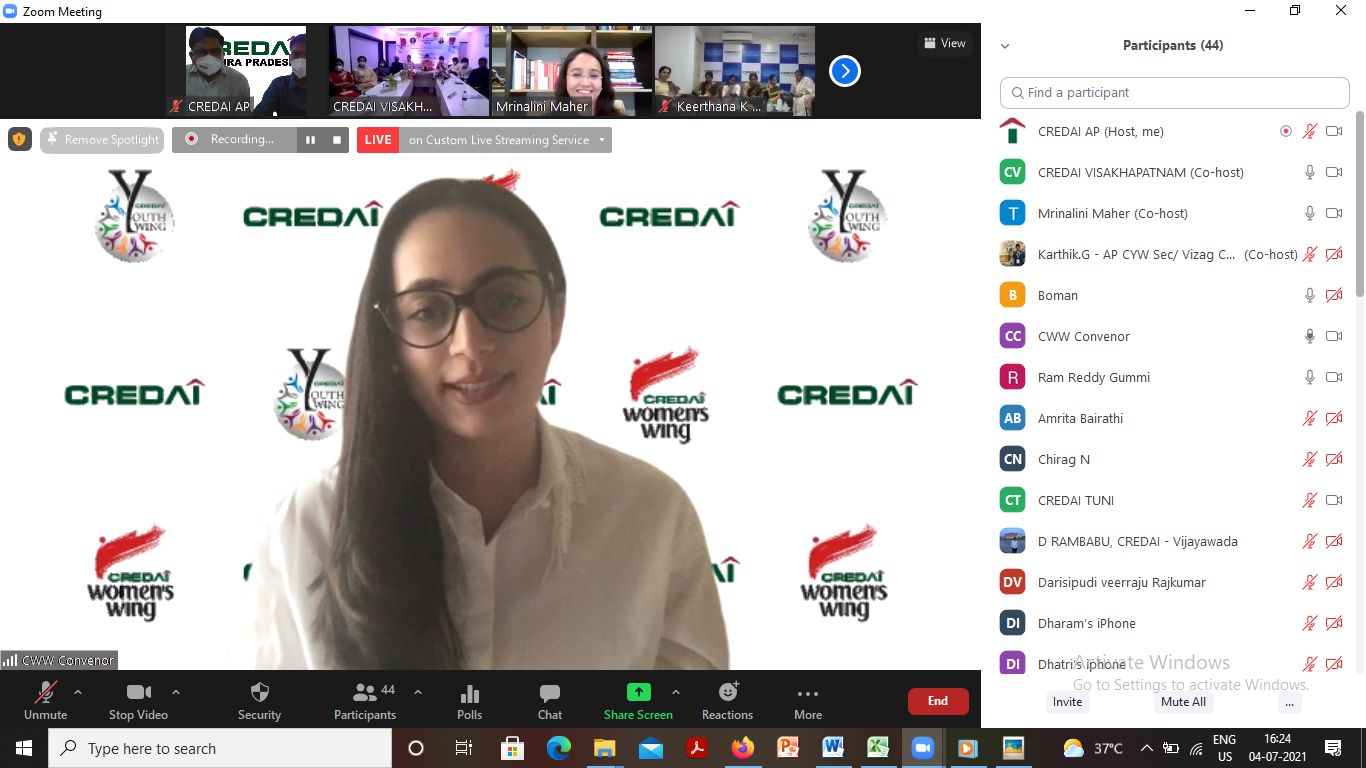Screen dimensions: 1366x768
Task: Click Mrinalini Maher video icon
Action: point(1334,213)
